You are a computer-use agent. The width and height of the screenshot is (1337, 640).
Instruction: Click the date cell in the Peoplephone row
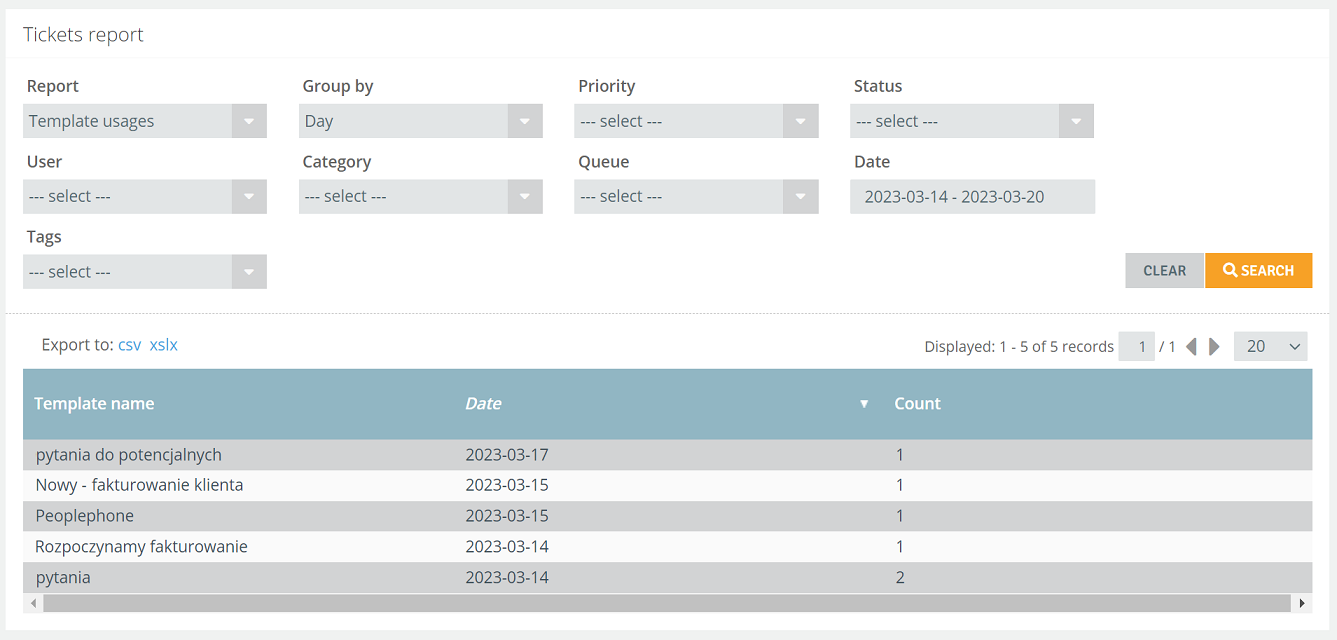[507, 516]
